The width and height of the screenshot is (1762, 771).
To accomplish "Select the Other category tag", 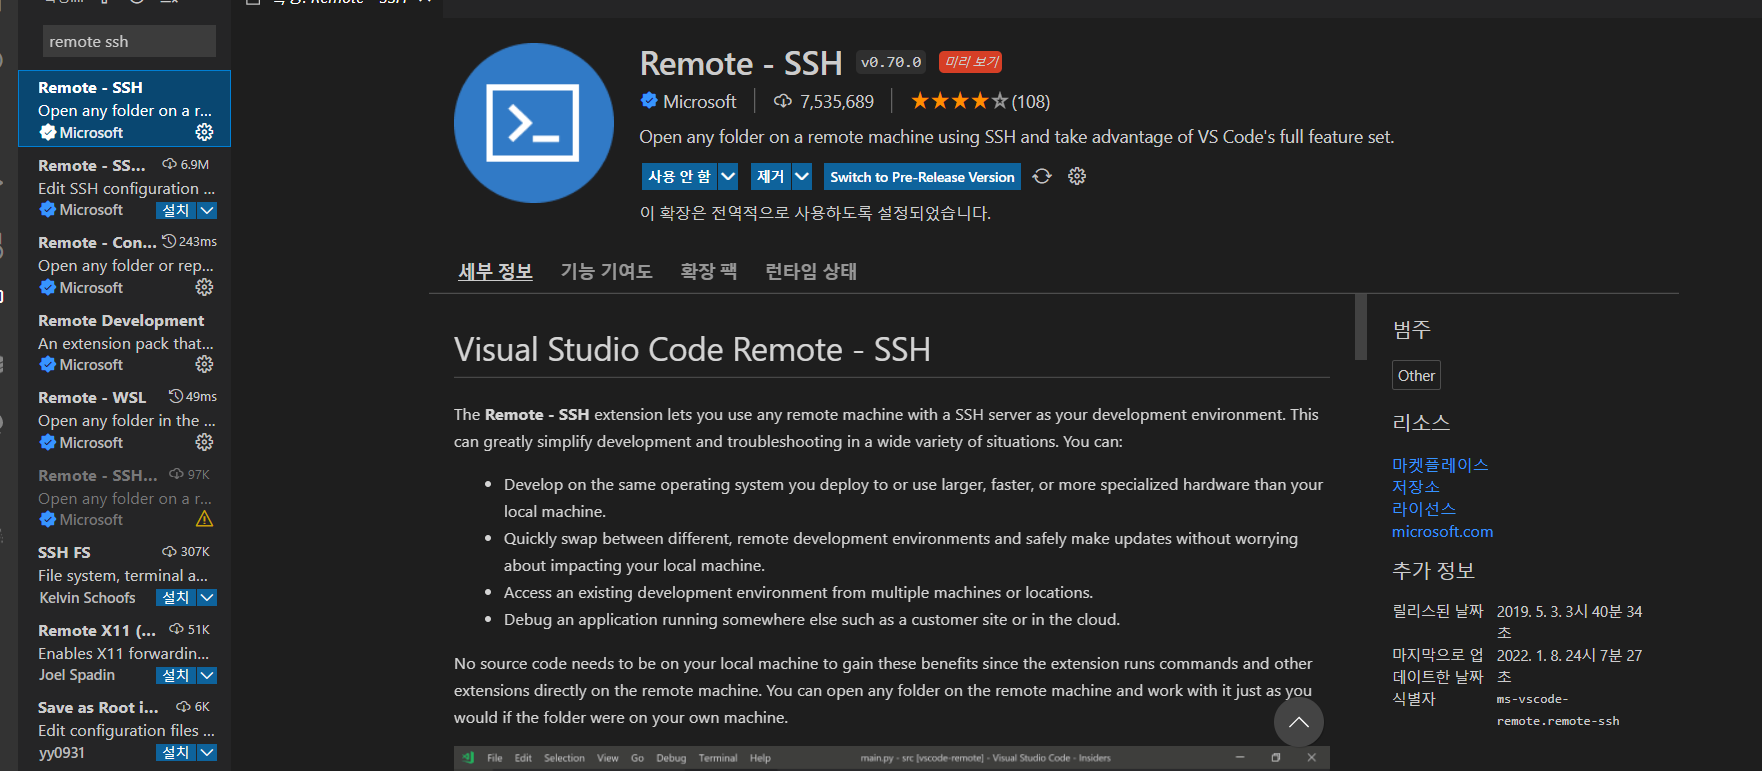I will [x=1416, y=375].
